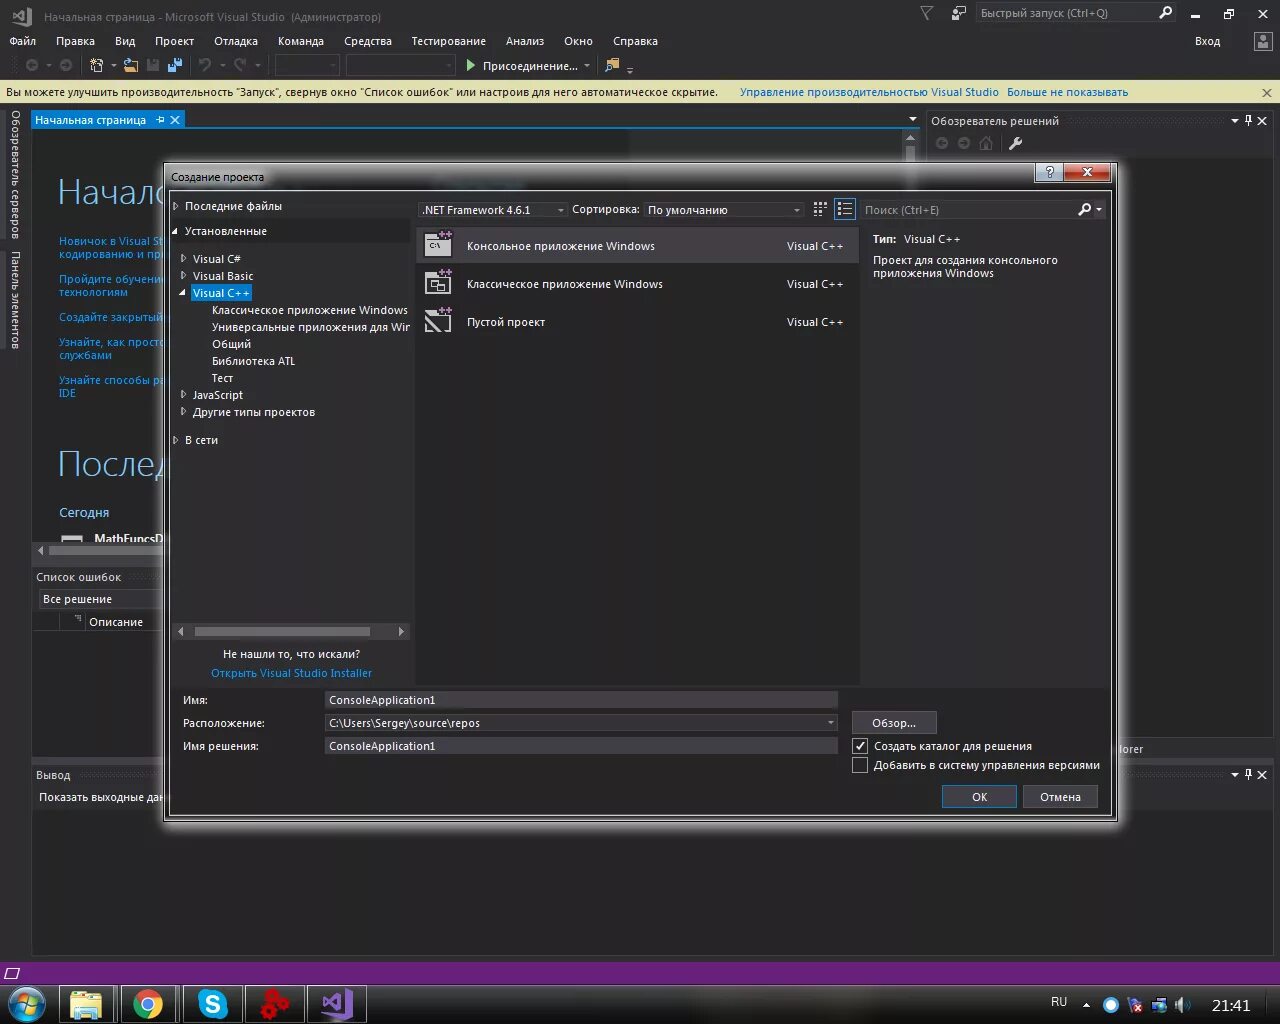1280x1024 pixels.
Task: Click the Home icon in Solution Explorer
Action: click(986, 143)
